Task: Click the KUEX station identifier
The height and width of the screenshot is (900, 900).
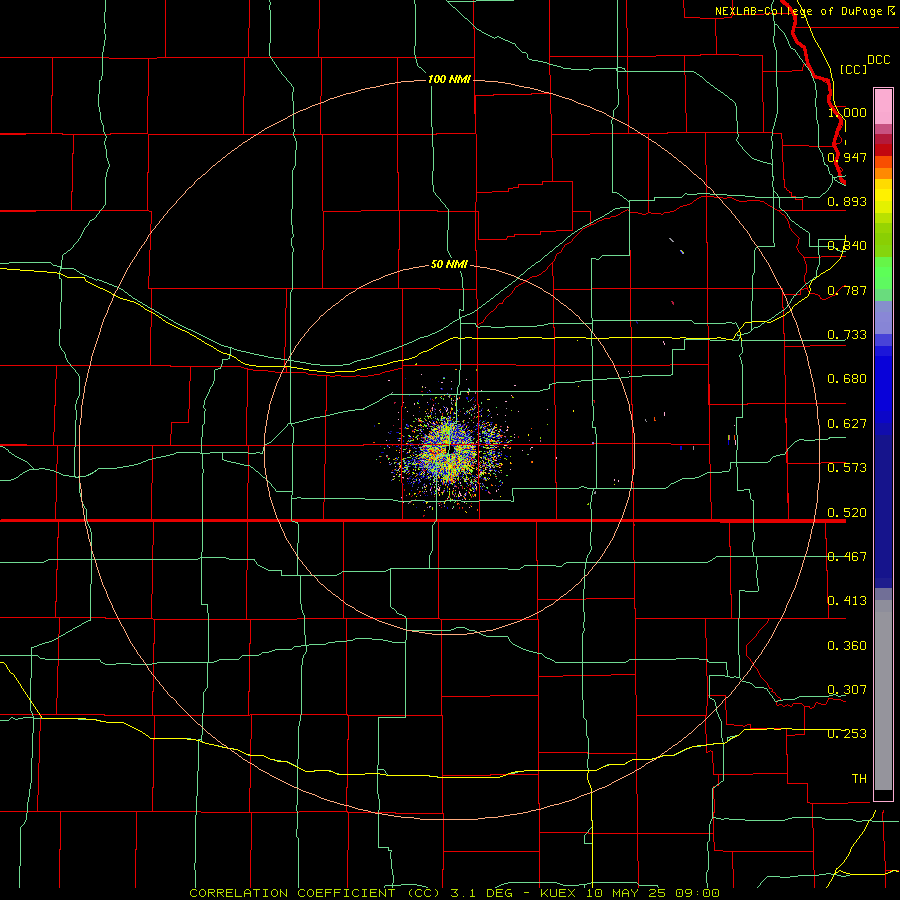Action: point(559,893)
